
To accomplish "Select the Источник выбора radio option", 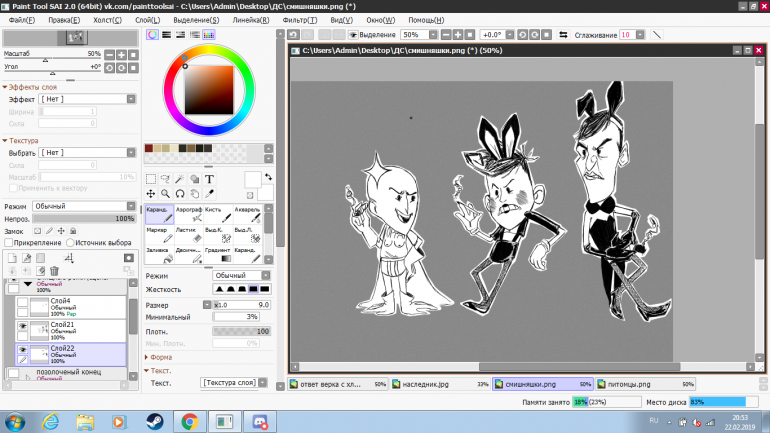I will [x=70, y=242].
